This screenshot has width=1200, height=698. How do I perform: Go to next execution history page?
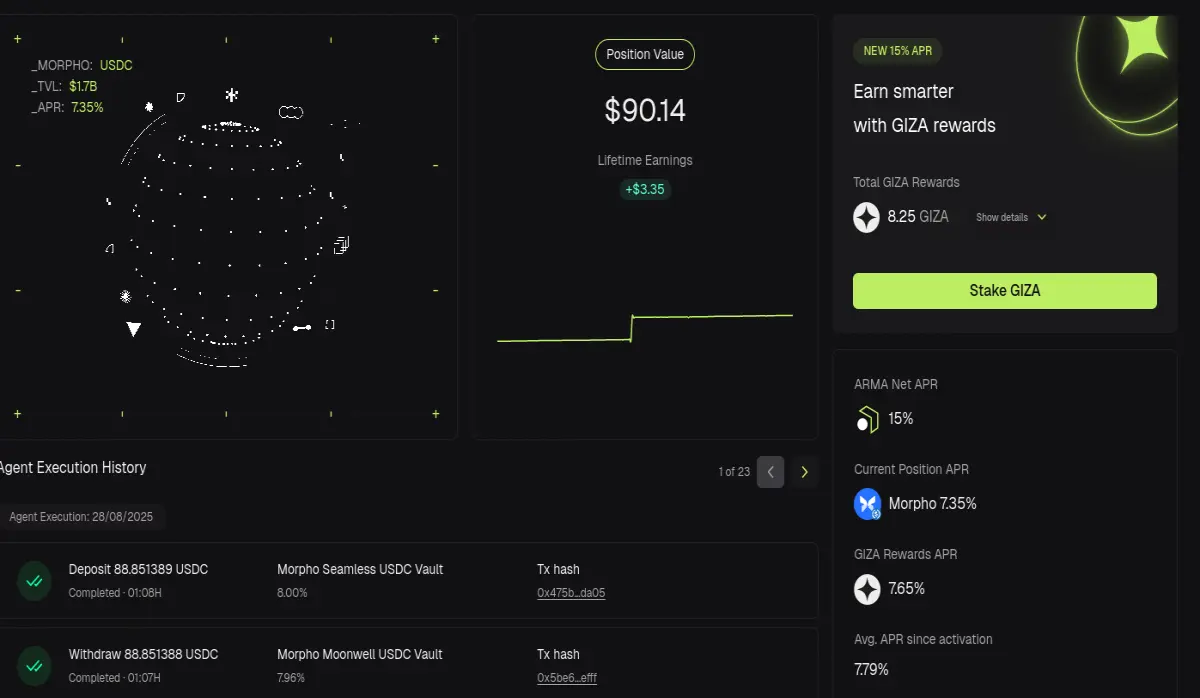(x=804, y=472)
